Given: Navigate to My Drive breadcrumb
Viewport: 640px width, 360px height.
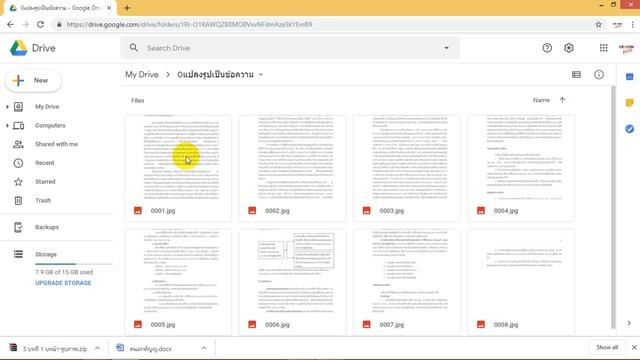Looking at the screenshot, I should click(142, 75).
